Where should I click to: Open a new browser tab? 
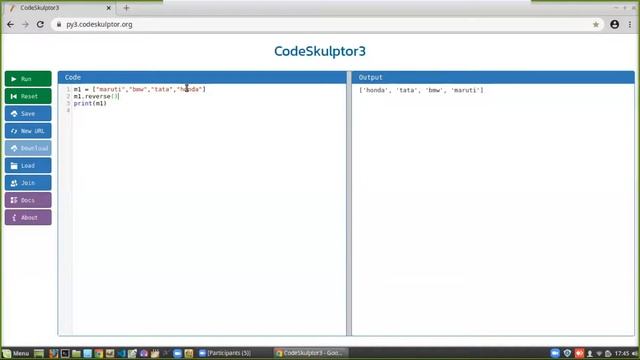pos(127,8)
